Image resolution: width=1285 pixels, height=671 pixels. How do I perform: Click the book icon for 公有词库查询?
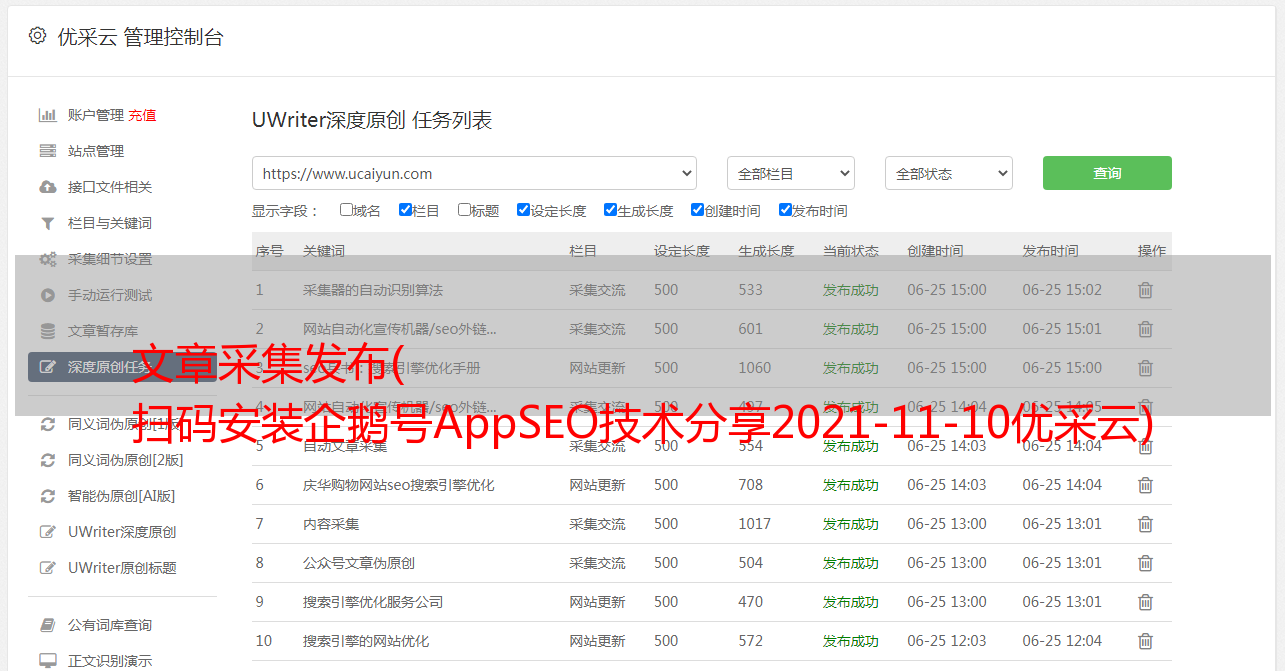[x=47, y=625]
